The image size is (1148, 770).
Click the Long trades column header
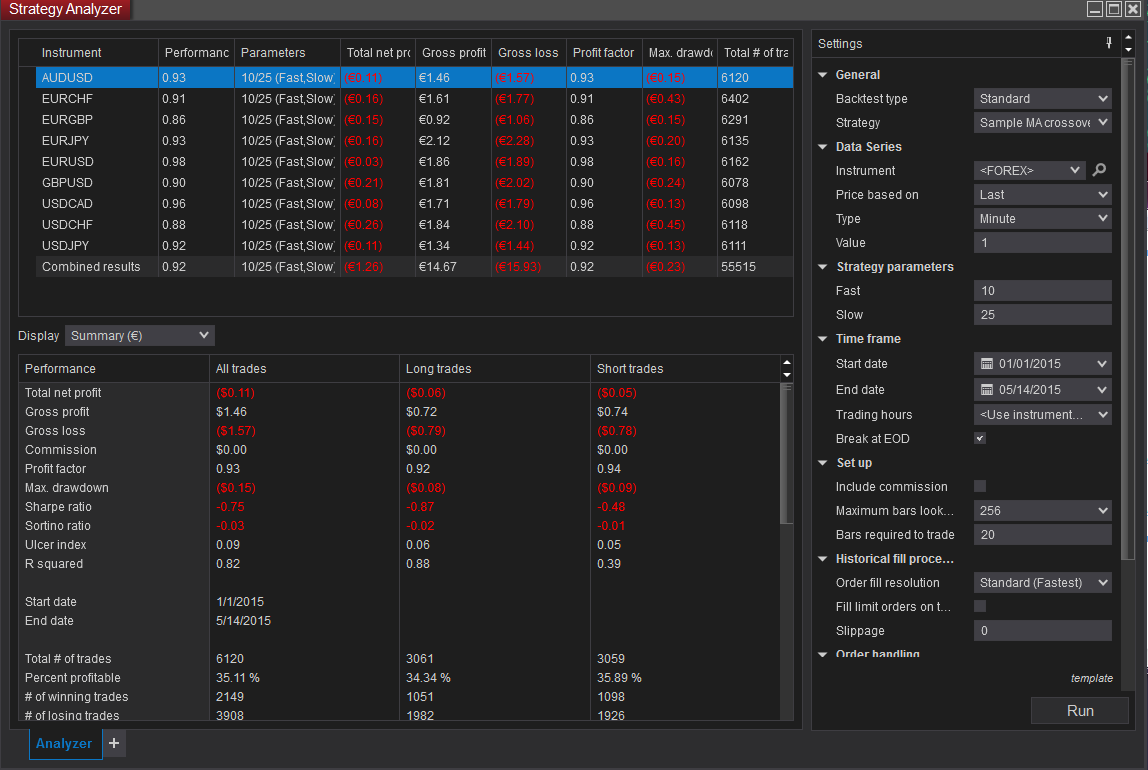494,369
